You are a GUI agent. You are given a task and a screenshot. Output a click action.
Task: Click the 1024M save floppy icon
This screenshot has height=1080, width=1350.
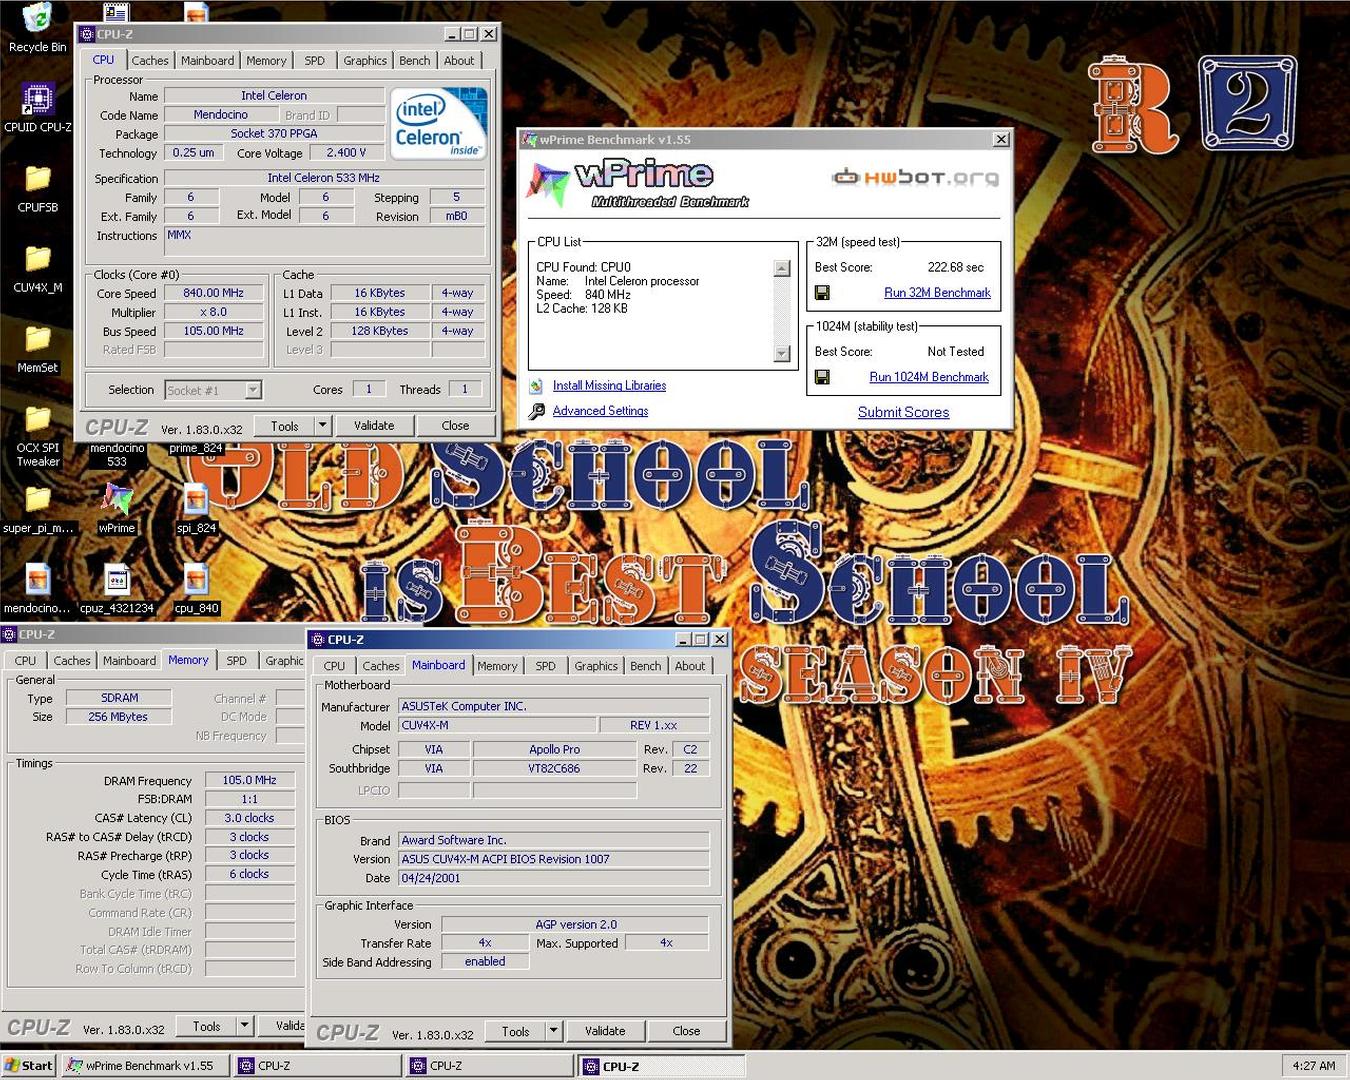click(822, 377)
